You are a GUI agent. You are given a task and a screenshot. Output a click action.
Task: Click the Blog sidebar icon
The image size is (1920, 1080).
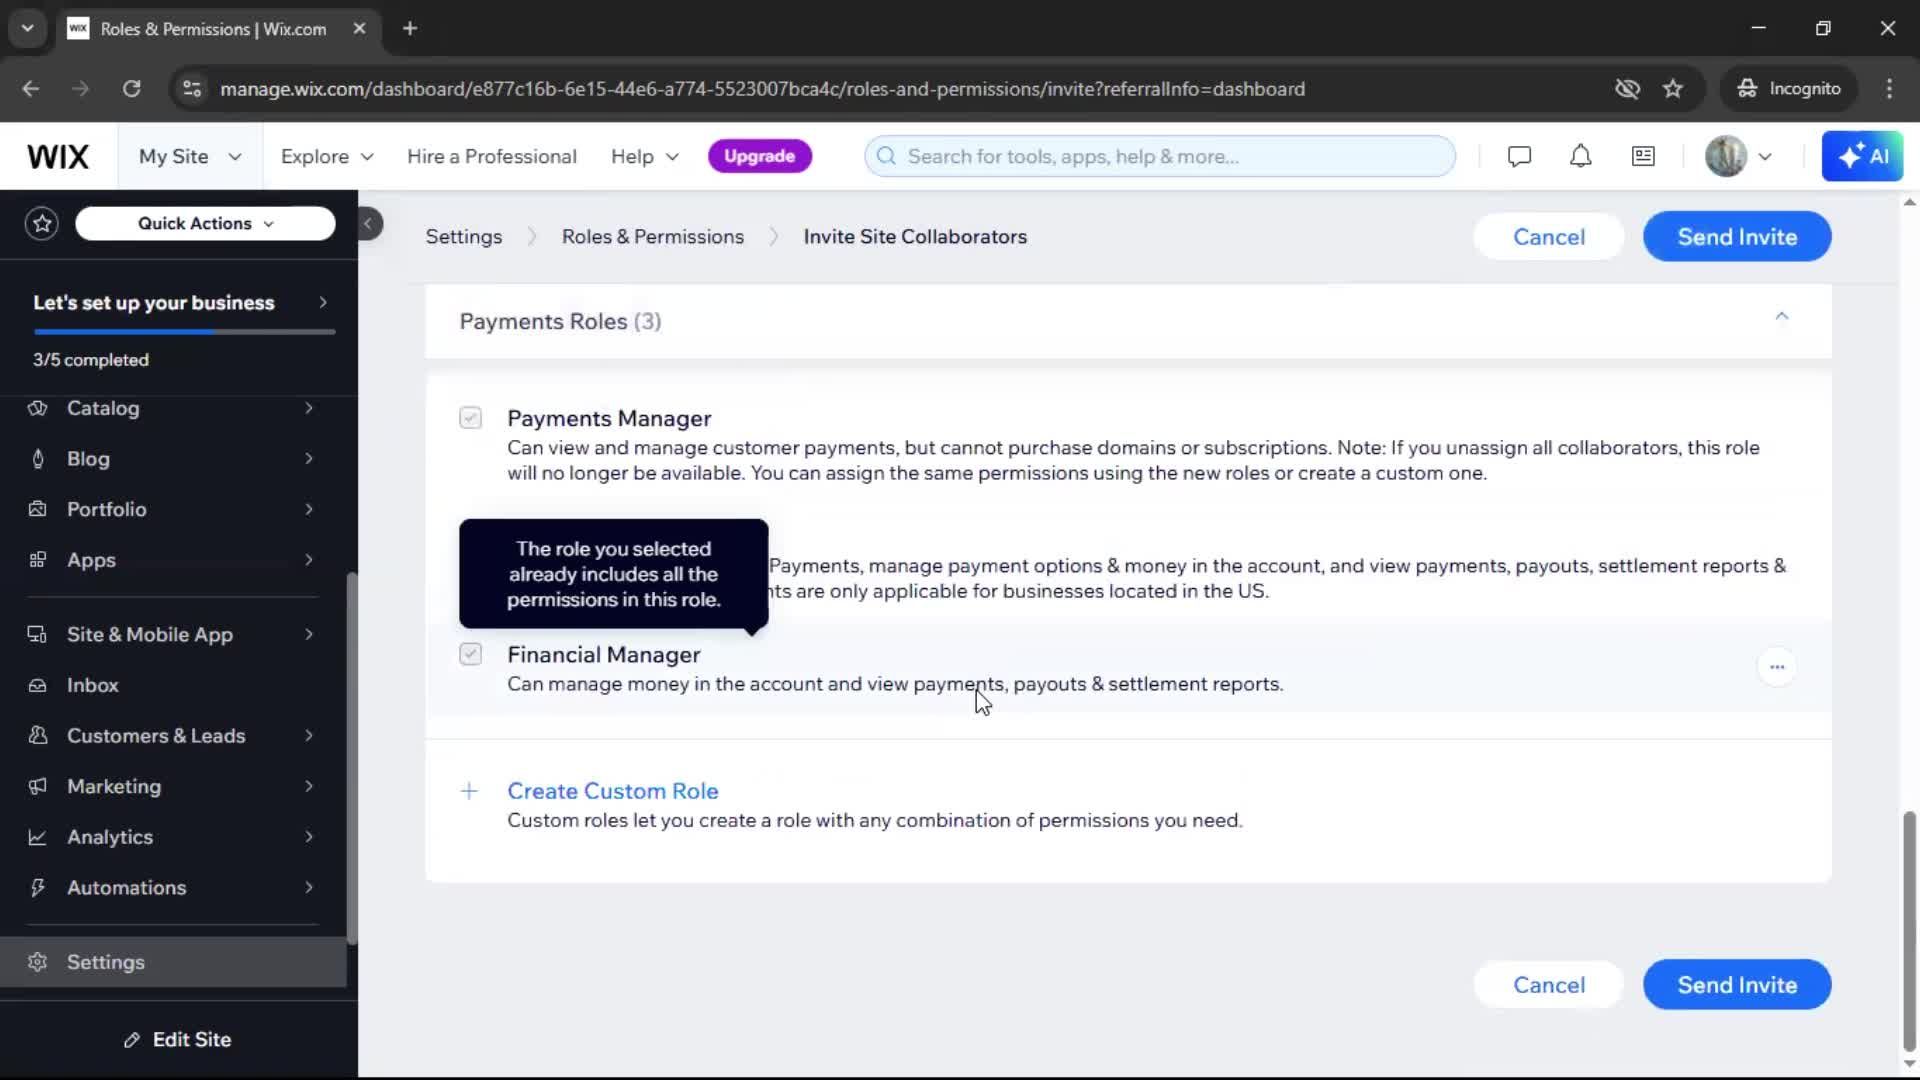click(x=38, y=459)
